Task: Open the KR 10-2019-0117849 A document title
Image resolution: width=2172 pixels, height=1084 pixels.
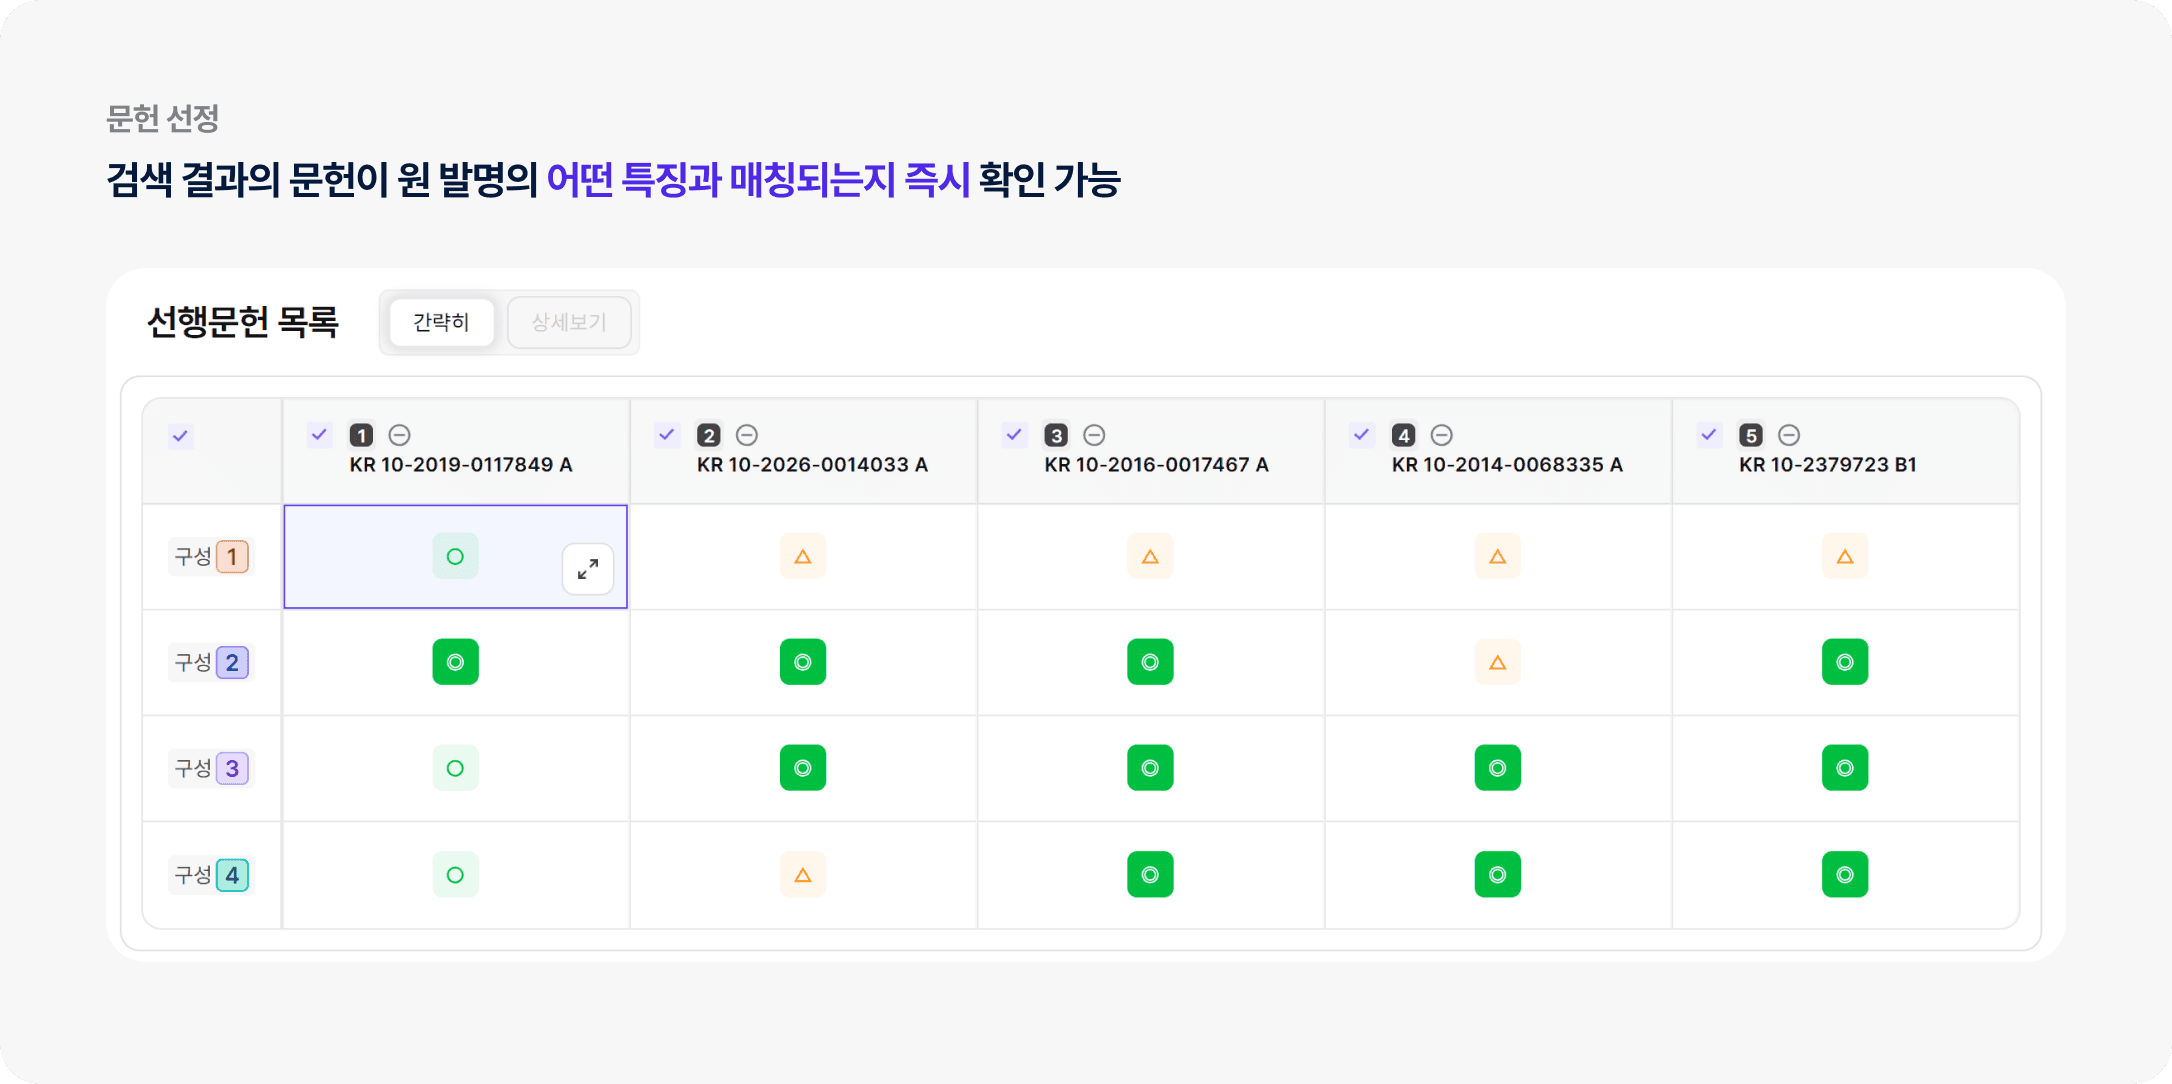Action: click(461, 465)
